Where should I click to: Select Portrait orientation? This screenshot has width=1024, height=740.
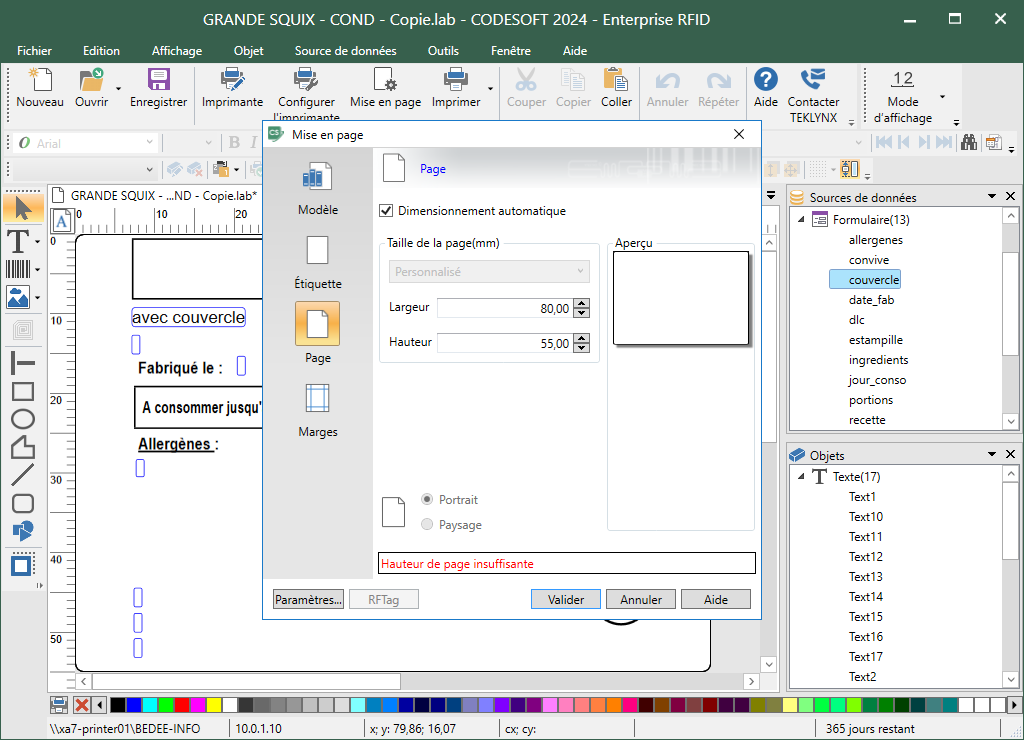pyautogui.click(x=427, y=499)
